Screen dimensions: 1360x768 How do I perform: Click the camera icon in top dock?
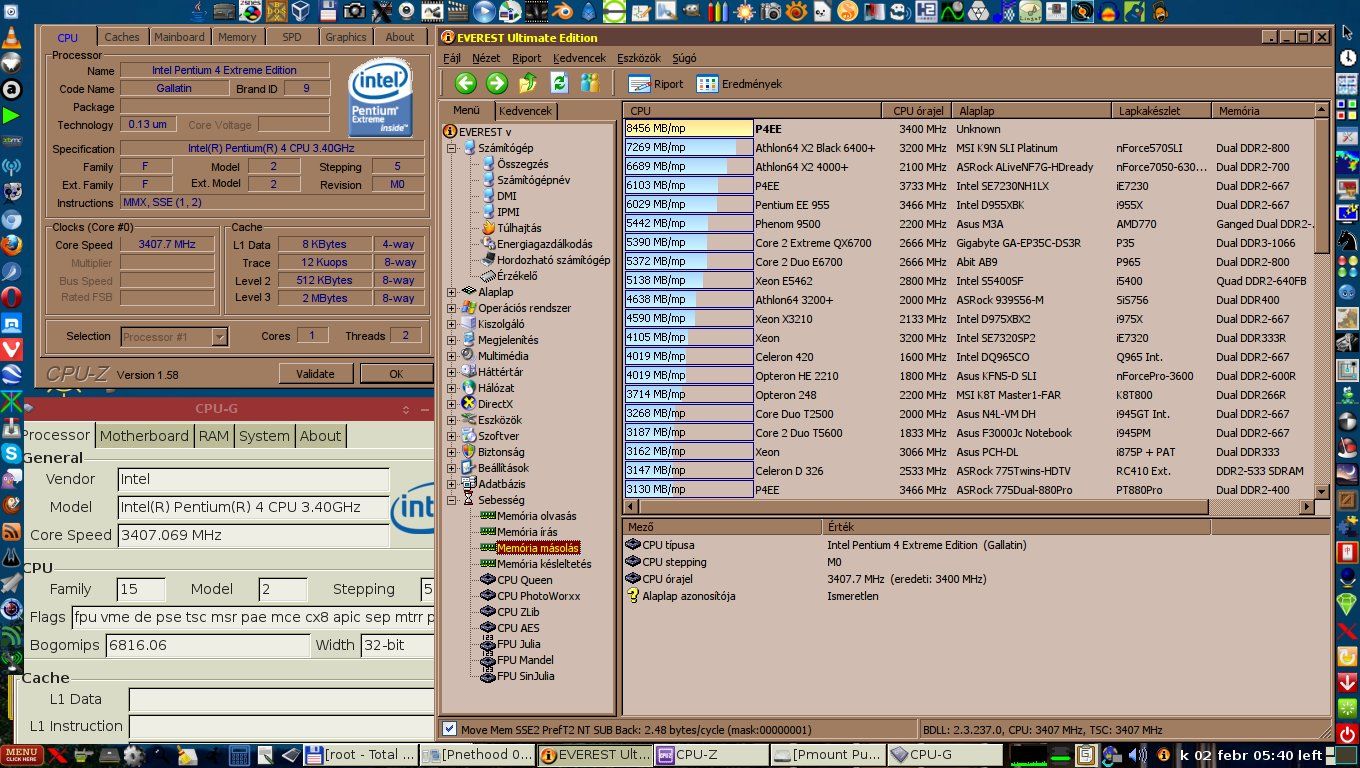[355, 11]
